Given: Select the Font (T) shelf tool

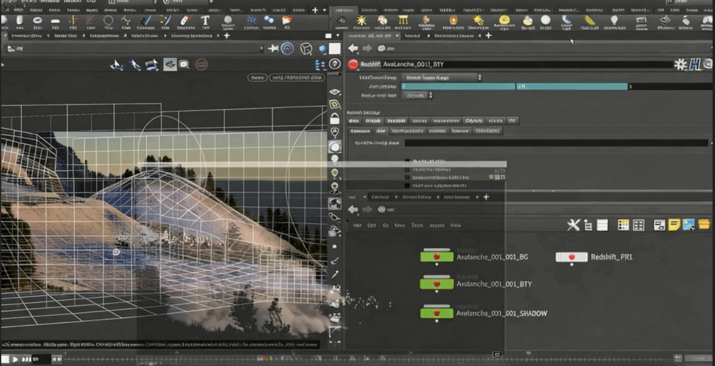Looking at the screenshot, I should point(205,21).
